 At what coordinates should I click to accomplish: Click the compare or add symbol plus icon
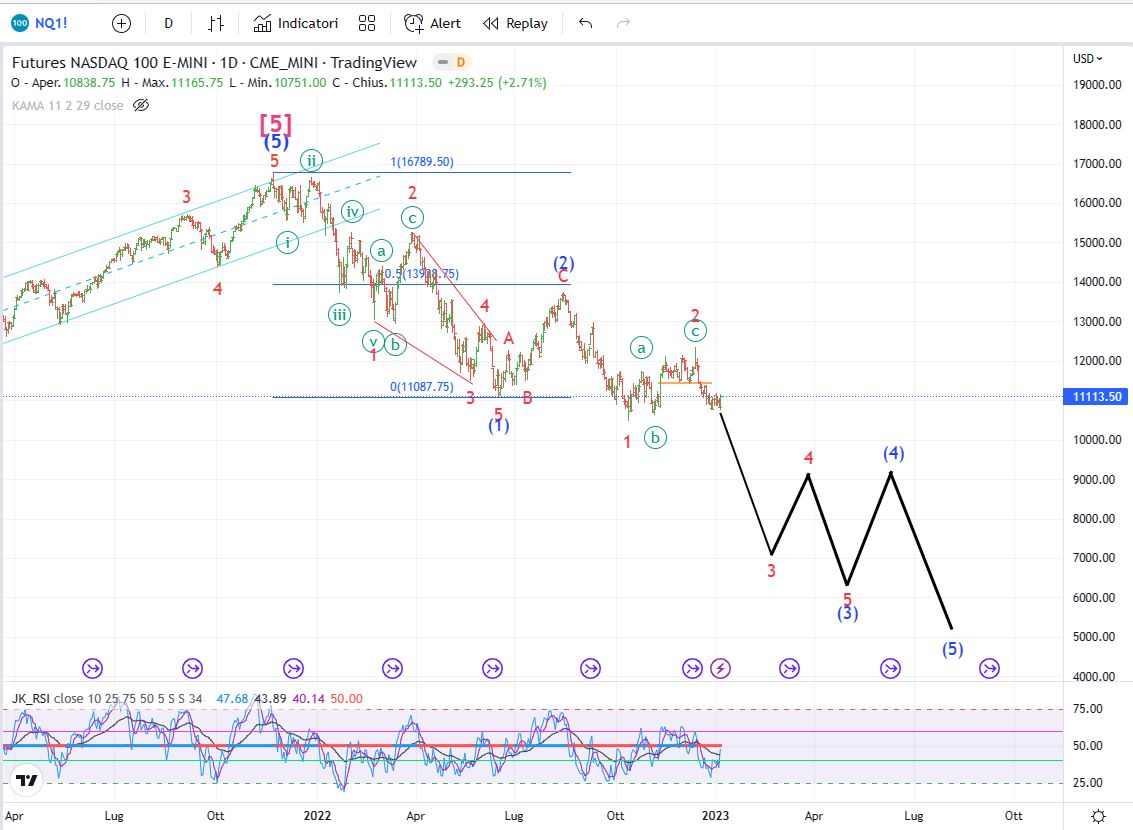click(x=121, y=23)
